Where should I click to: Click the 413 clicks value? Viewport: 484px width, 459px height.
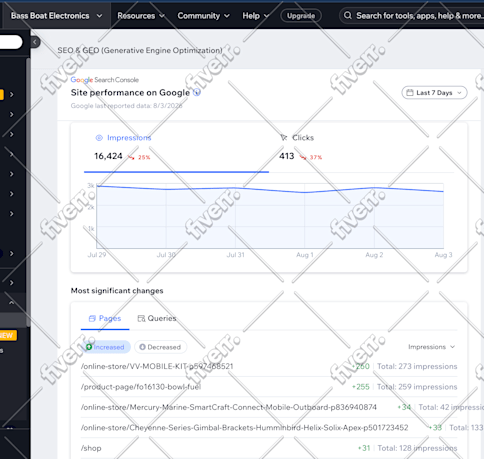pos(287,156)
